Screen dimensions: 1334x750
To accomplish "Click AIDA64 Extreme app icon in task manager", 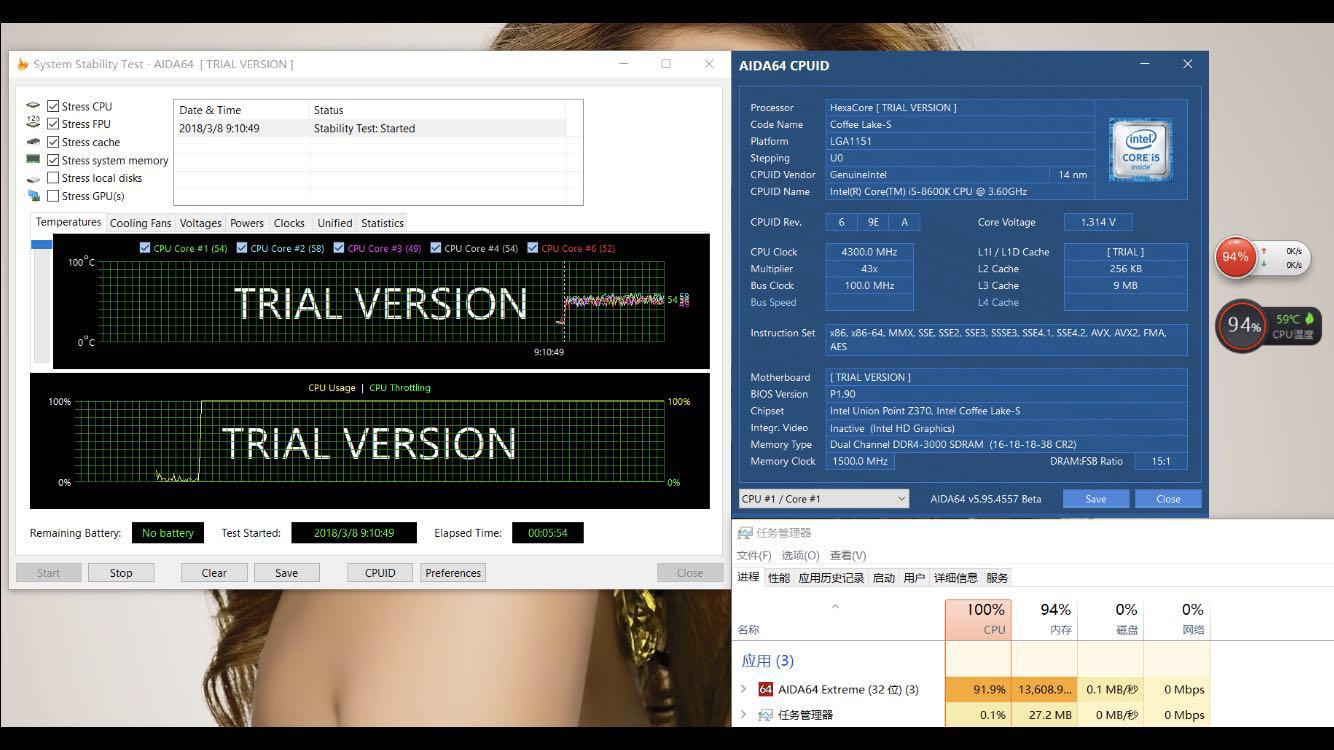I will click(x=766, y=689).
